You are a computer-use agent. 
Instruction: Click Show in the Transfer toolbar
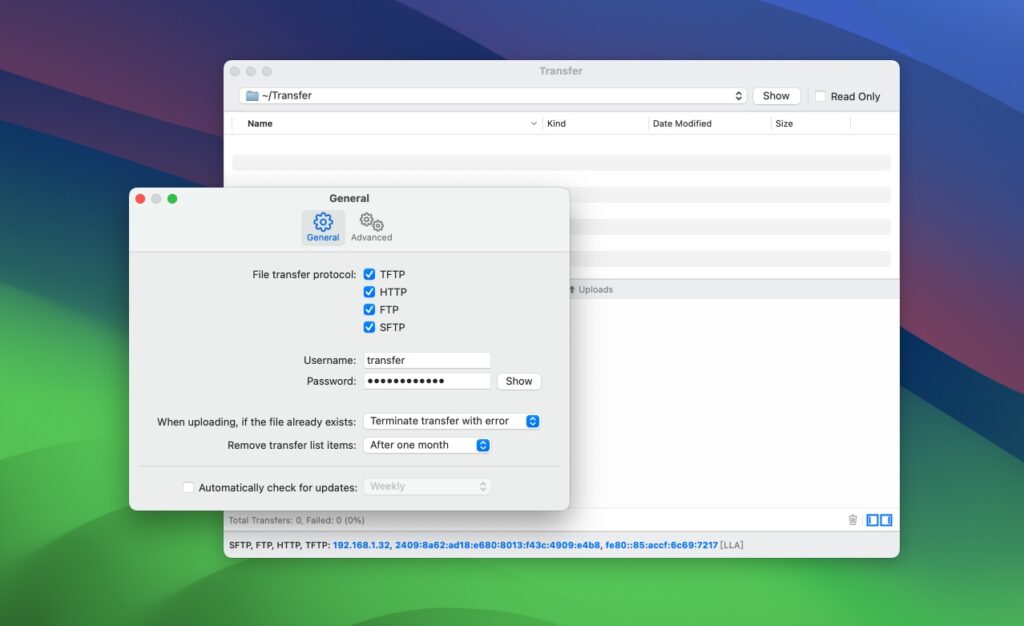tap(776, 95)
